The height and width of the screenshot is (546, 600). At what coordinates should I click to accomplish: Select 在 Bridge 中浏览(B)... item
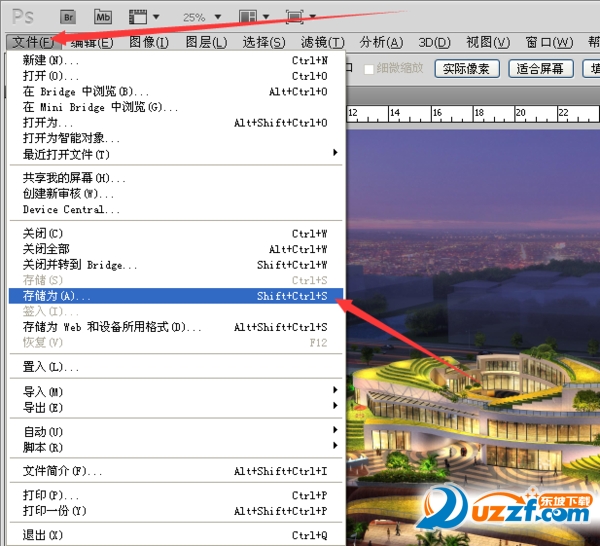click(x=176, y=92)
